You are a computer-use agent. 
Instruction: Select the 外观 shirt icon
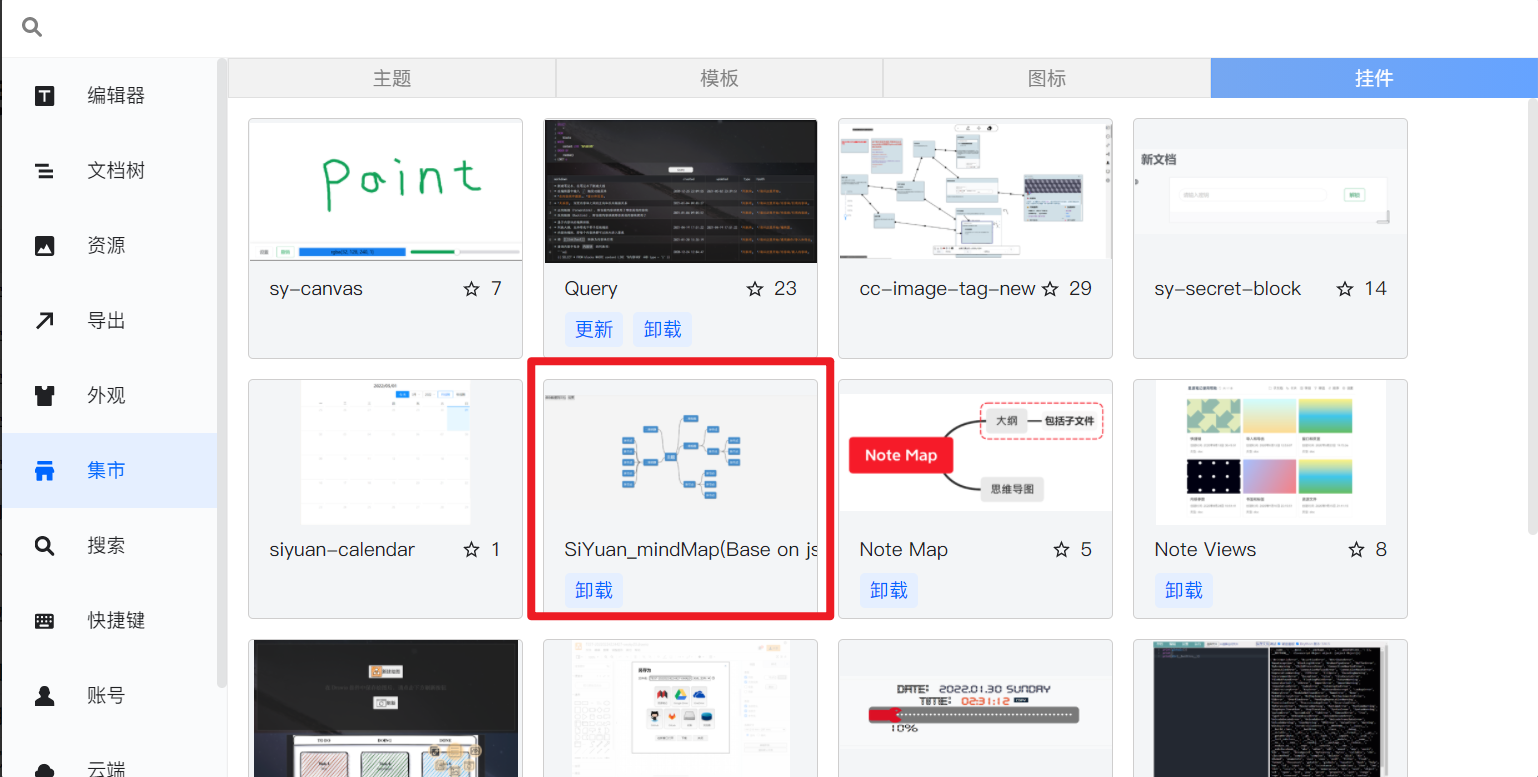point(45,396)
